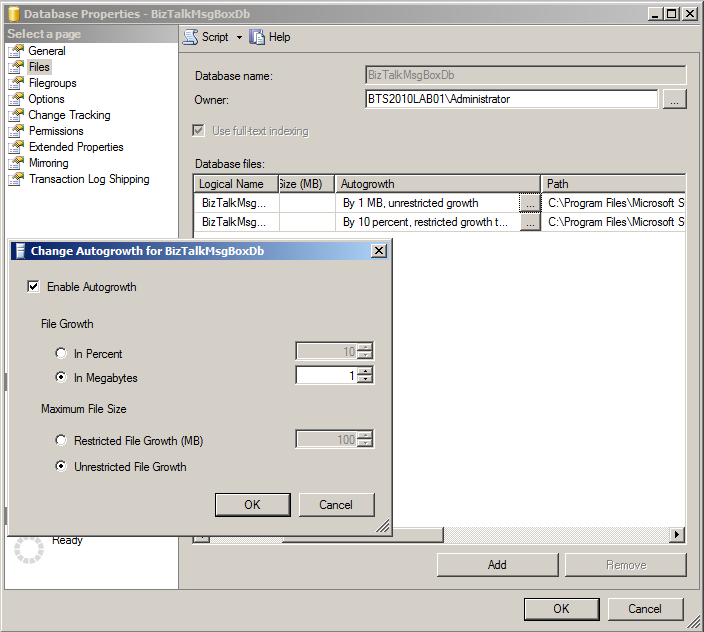Screen dimensions: 704x632
Task: Click the Help toolbar icon
Action: [x=258, y=37]
